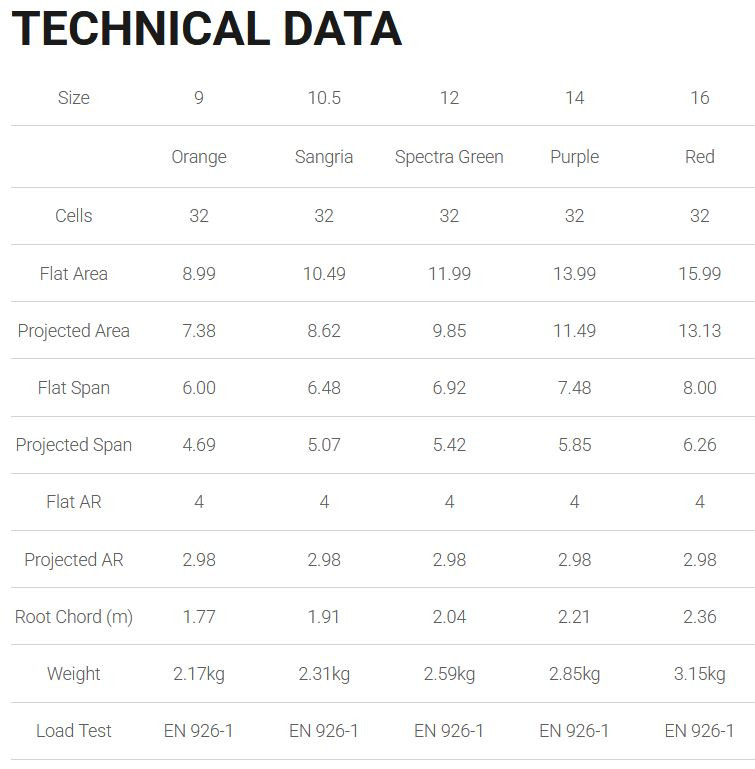Click the Projected Area row label
755x769 pixels.
click(74, 331)
